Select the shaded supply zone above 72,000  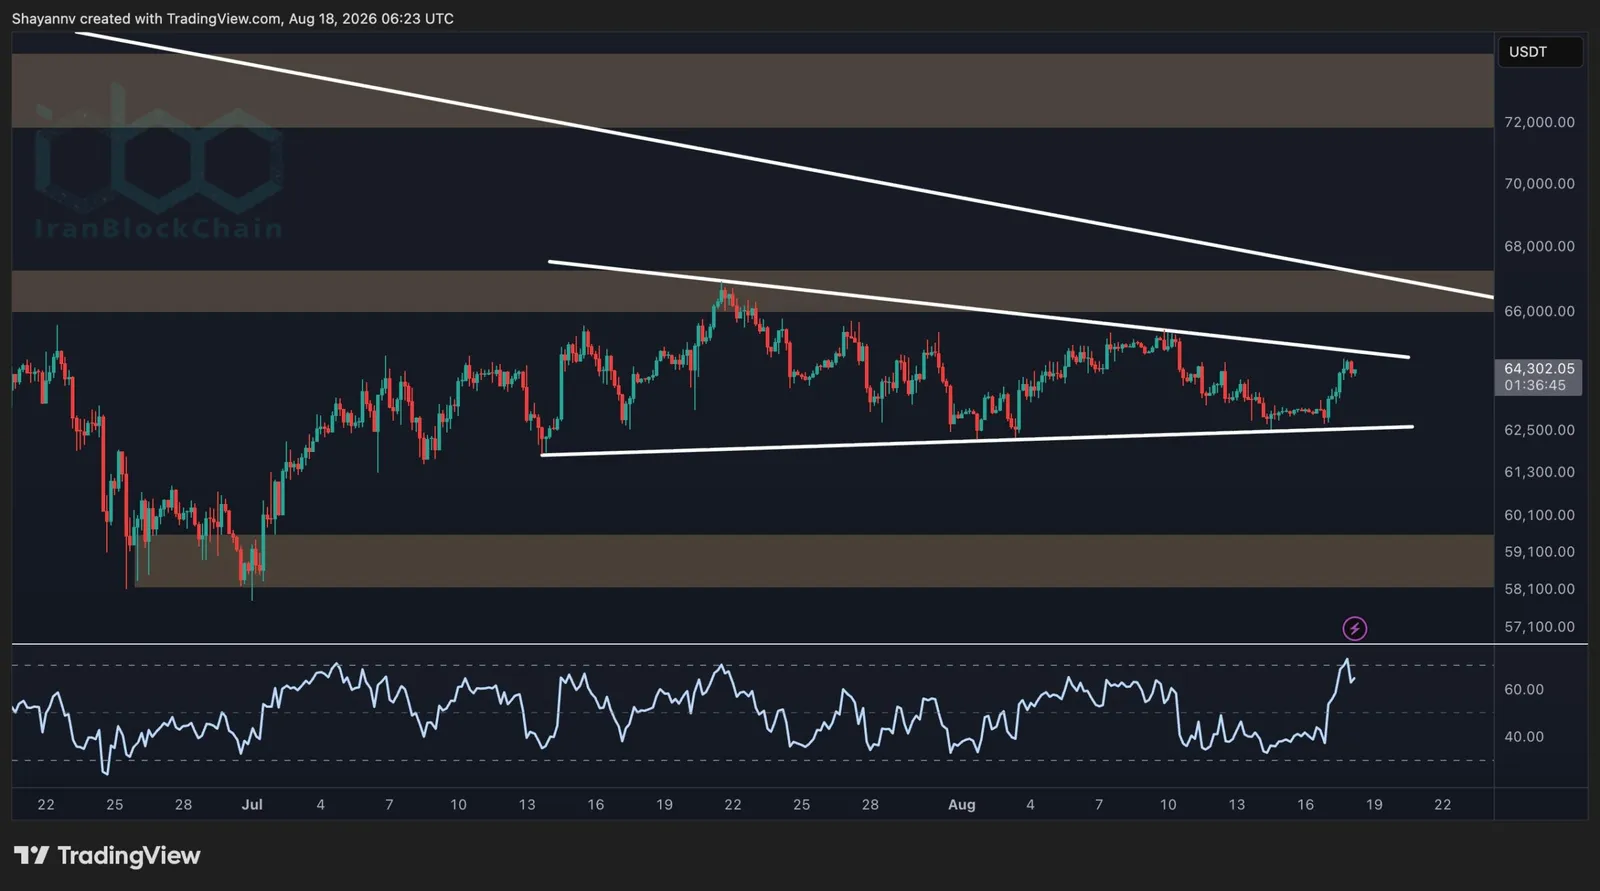coord(752,90)
